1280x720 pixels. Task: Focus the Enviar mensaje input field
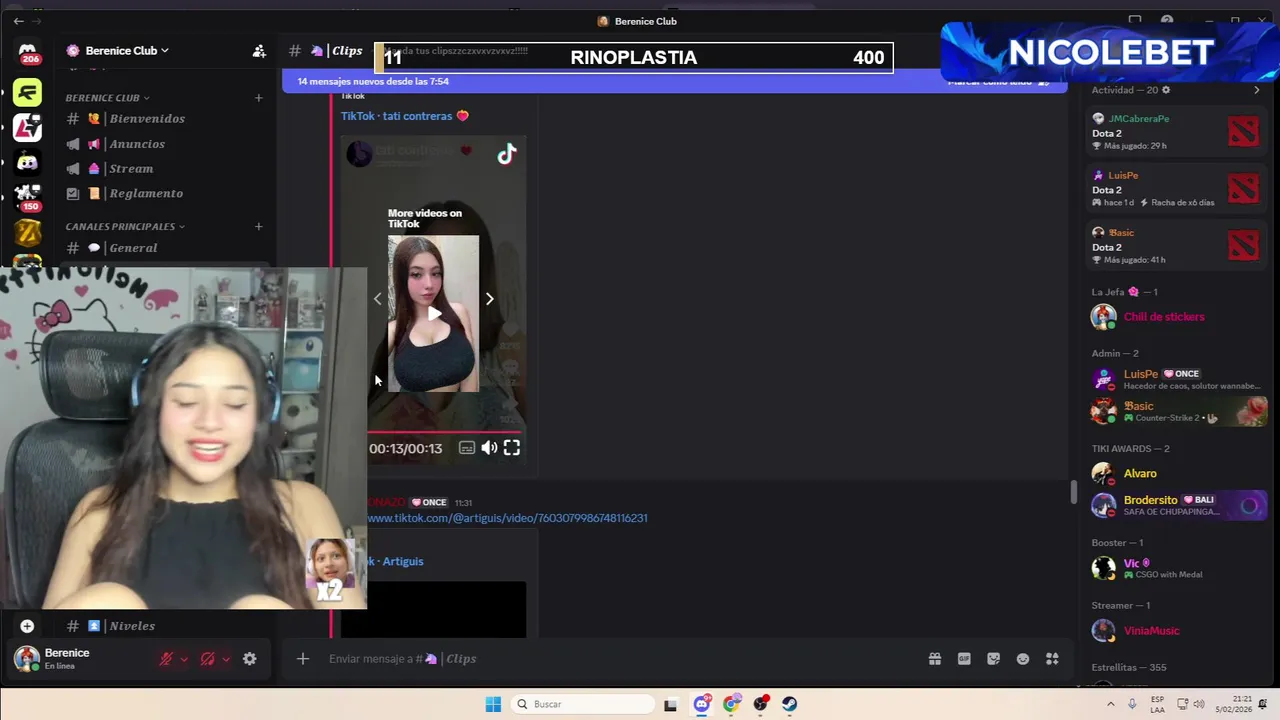point(620,659)
